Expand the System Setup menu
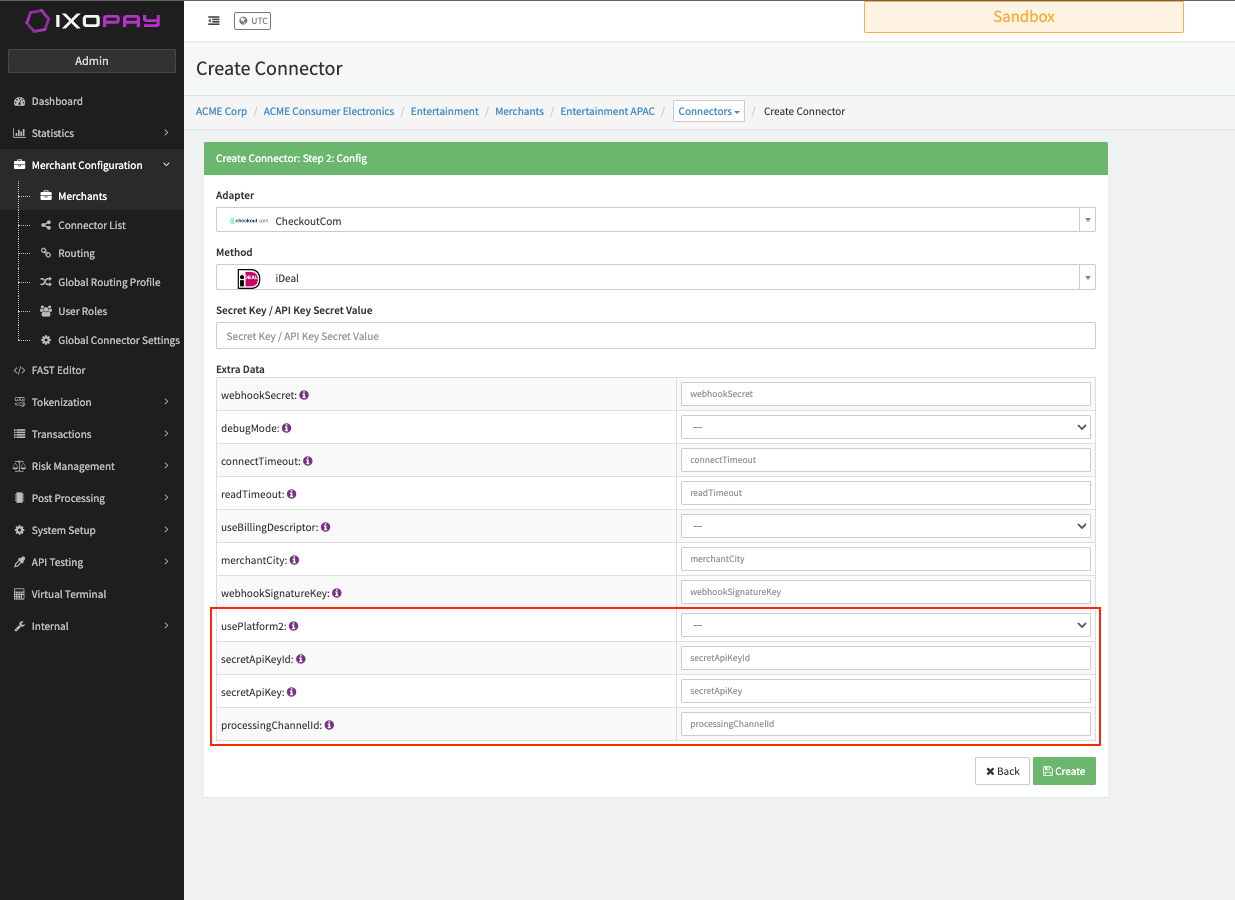This screenshot has width=1235, height=900. [x=92, y=530]
